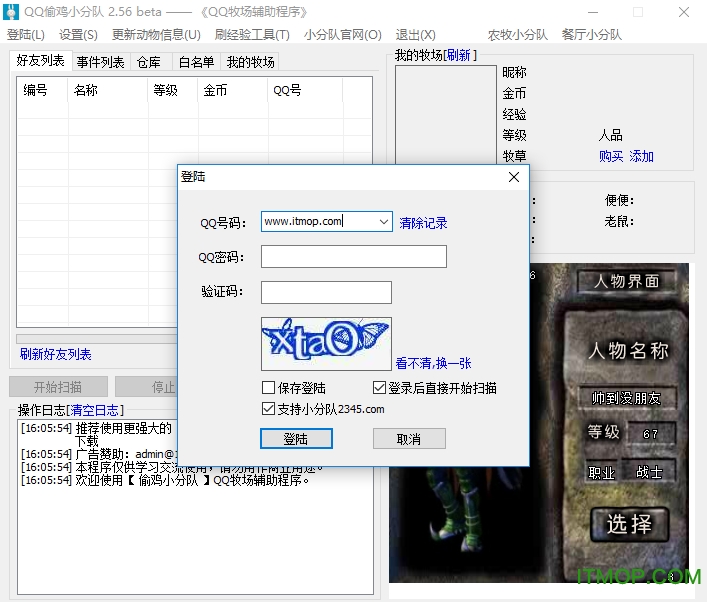Expand the QQ号码 dropdown arrow

pyautogui.click(x=384, y=221)
